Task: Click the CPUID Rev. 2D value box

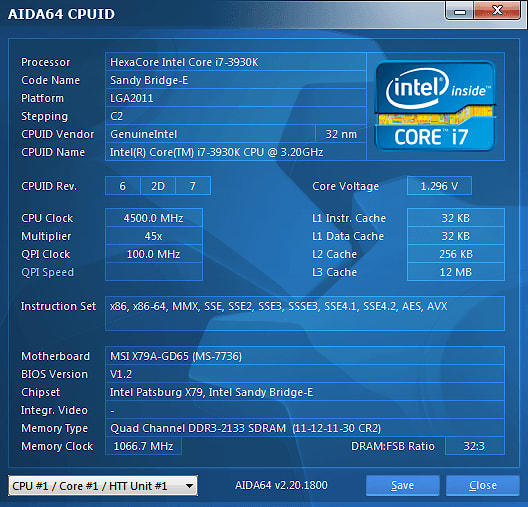Action: (x=158, y=186)
